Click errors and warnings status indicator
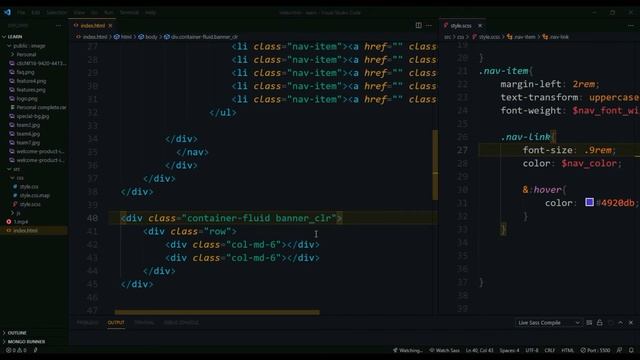The height and width of the screenshot is (360, 640). [16, 350]
